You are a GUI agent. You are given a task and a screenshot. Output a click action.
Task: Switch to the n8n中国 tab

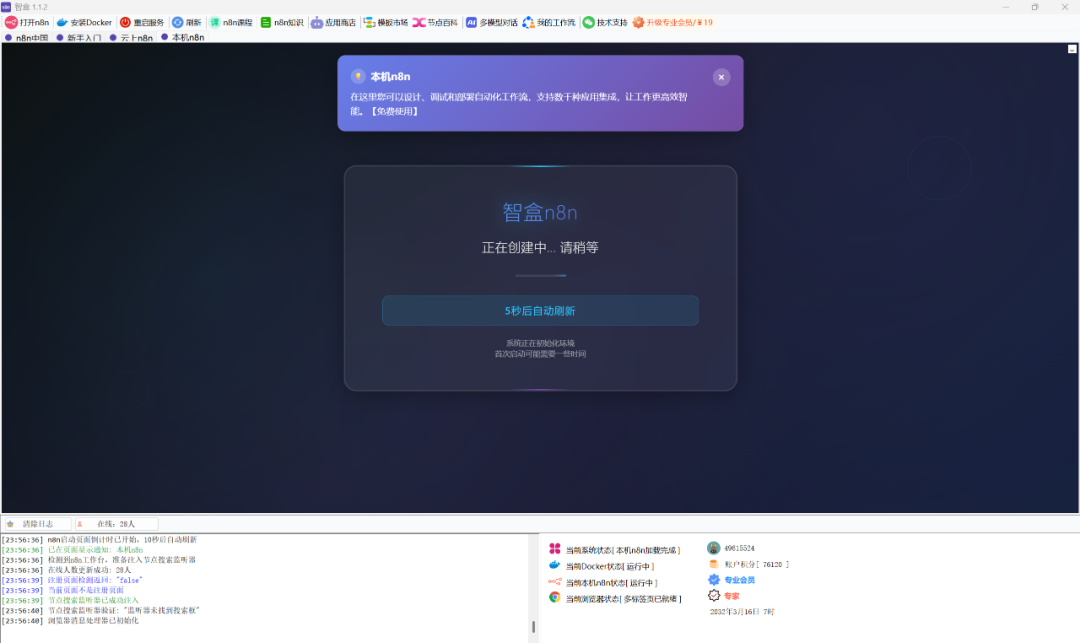click(27, 38)
